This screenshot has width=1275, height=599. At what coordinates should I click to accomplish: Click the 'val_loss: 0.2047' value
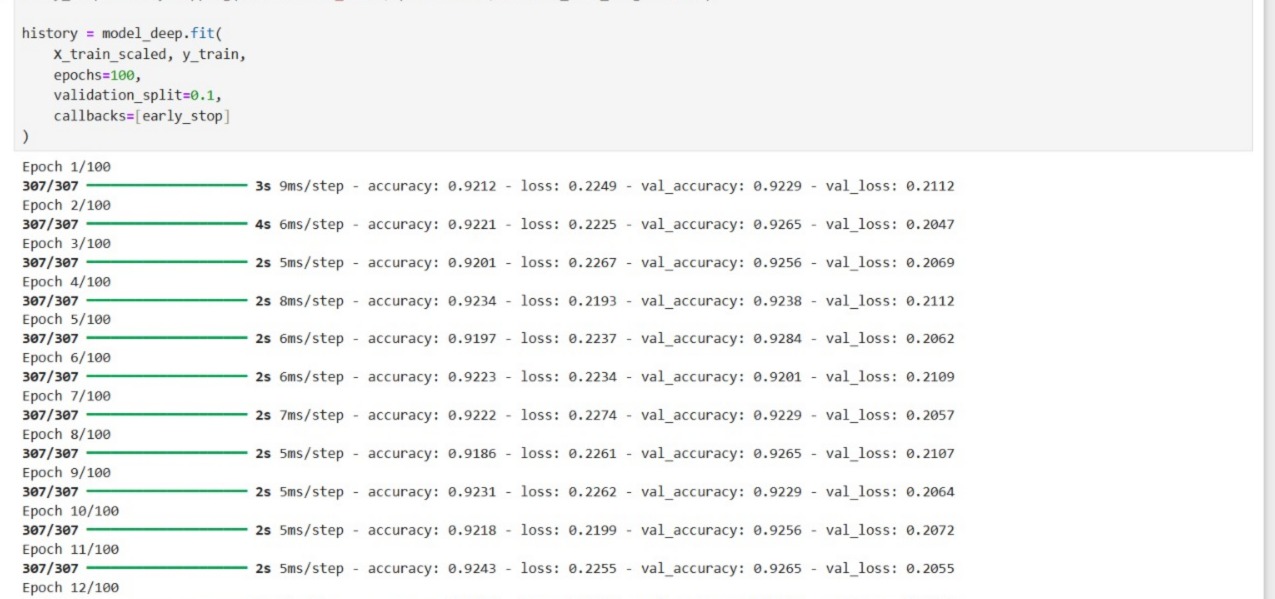pos(890,224)
